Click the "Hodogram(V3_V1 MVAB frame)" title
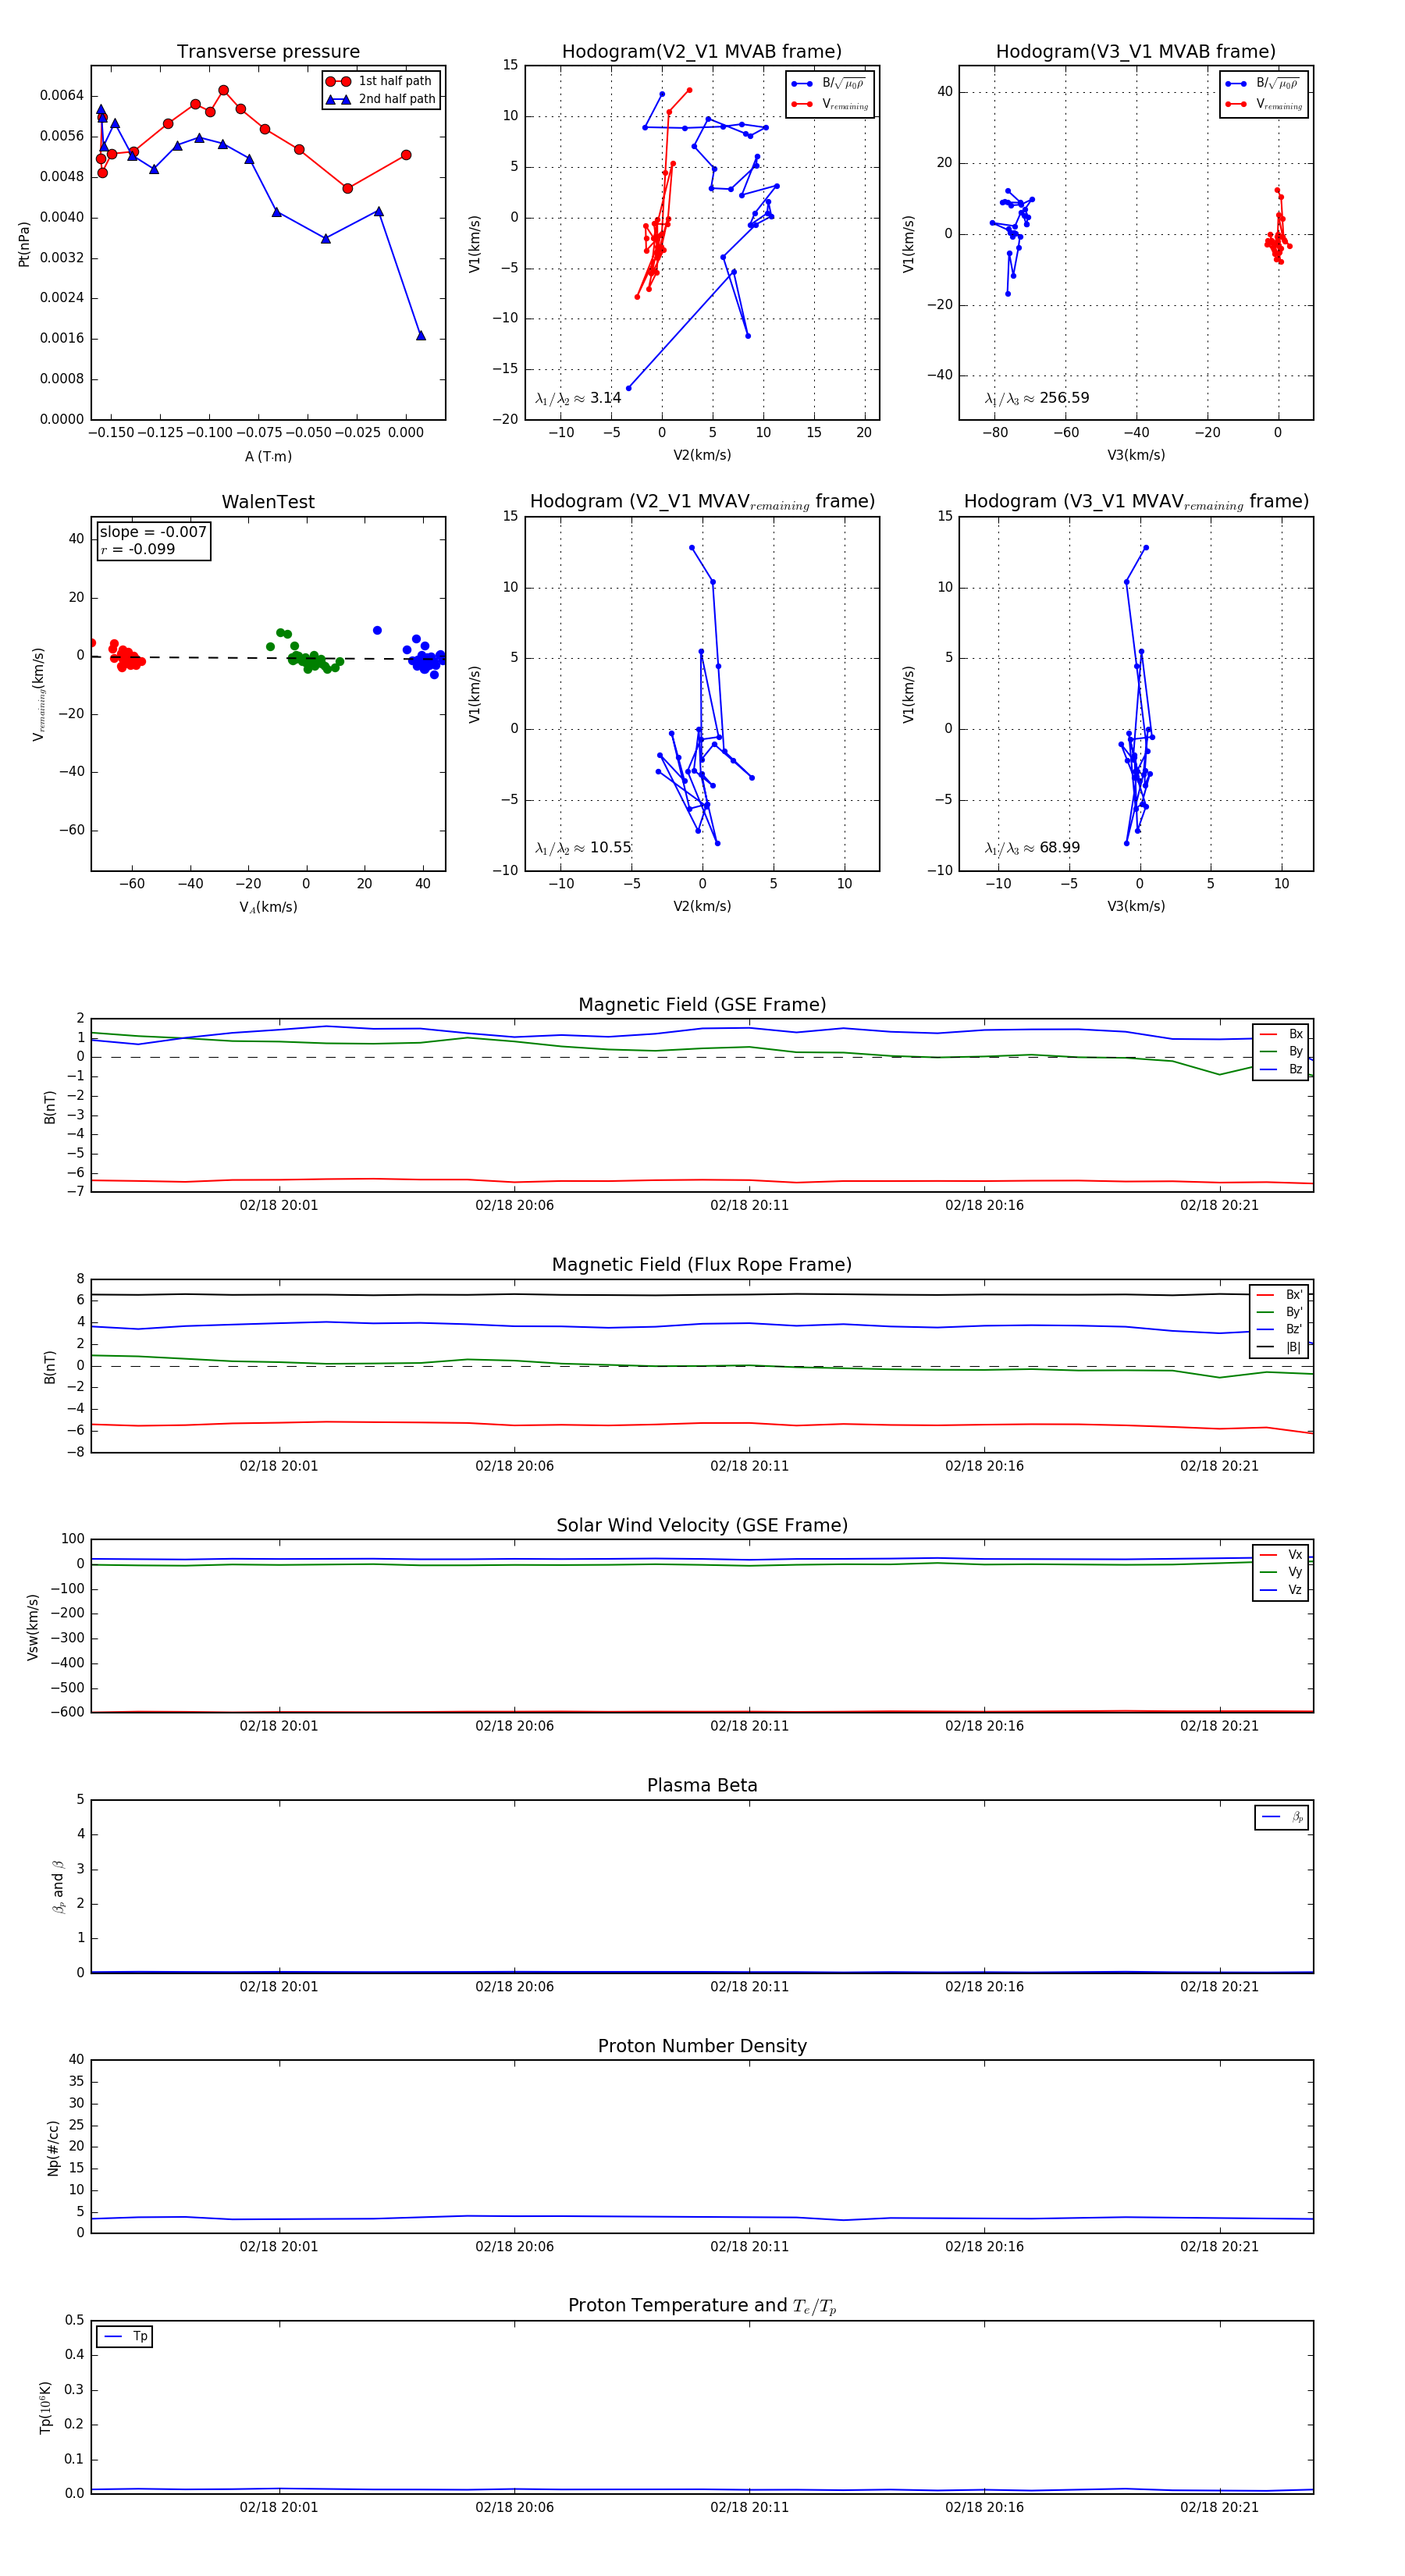The image size is (1405, 2576). pos(1136,52)
